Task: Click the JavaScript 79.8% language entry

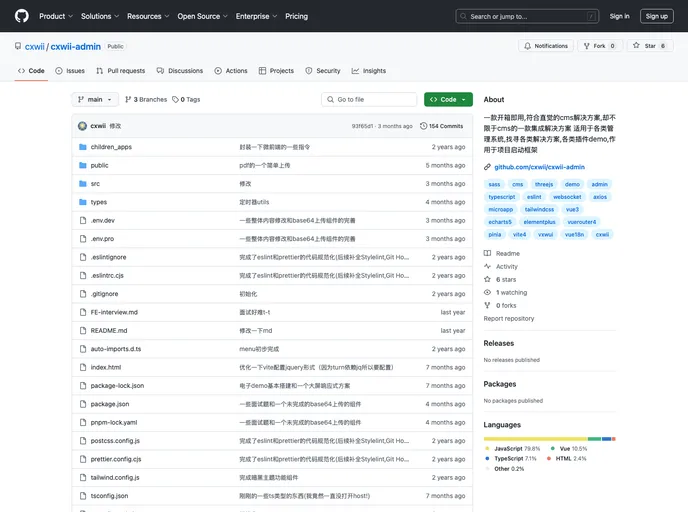Action: [x=512, y=449]
